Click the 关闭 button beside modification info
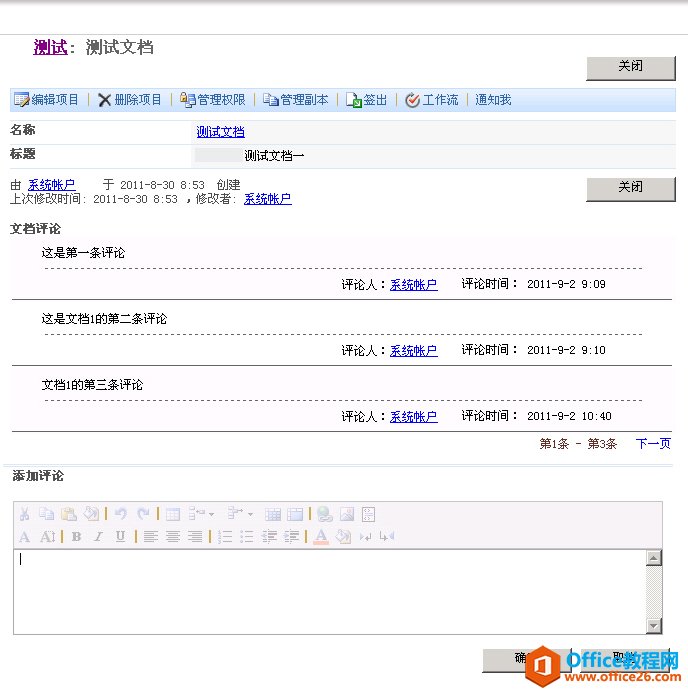Screen dimensions: 688x694 click(630, 189)
